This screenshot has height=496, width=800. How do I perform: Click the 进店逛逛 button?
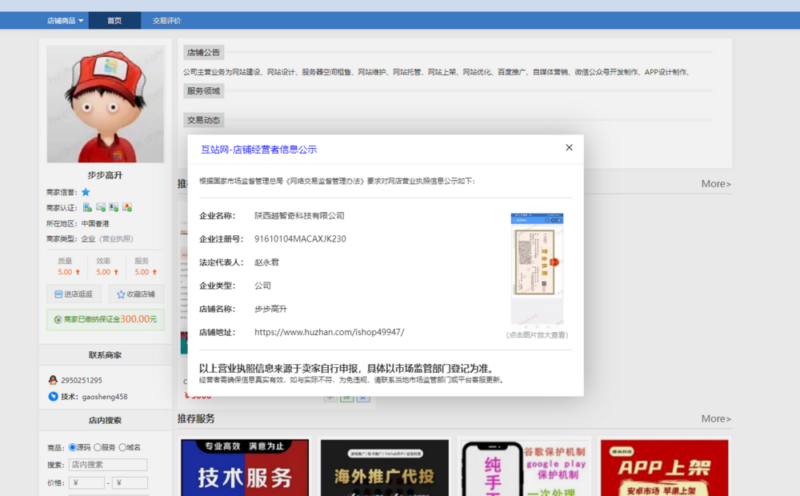(x=74, y=294)
